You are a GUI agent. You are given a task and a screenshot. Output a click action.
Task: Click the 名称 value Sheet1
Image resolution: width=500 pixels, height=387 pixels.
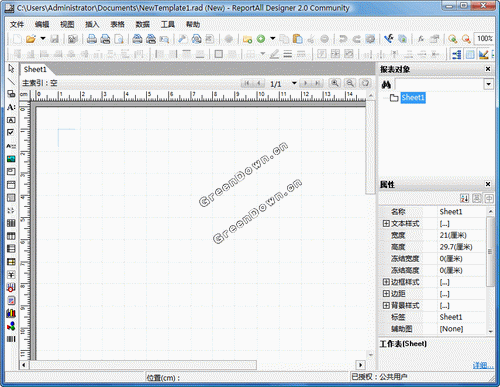coord(451,212)
